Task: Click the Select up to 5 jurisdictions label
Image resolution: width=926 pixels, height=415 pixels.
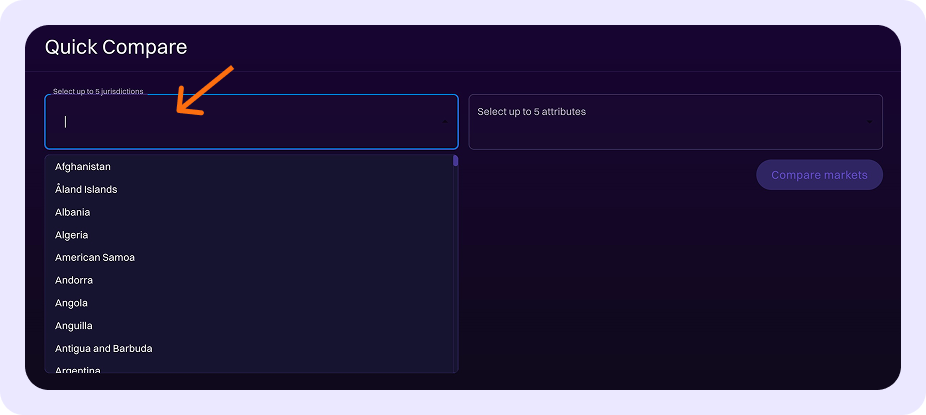Action: (98, 92)
